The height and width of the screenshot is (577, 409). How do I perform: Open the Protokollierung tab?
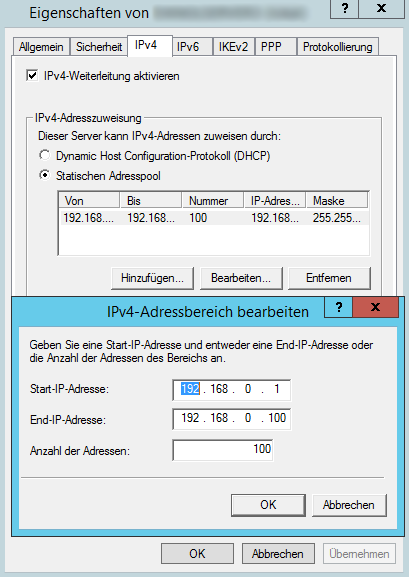(338, 47)
